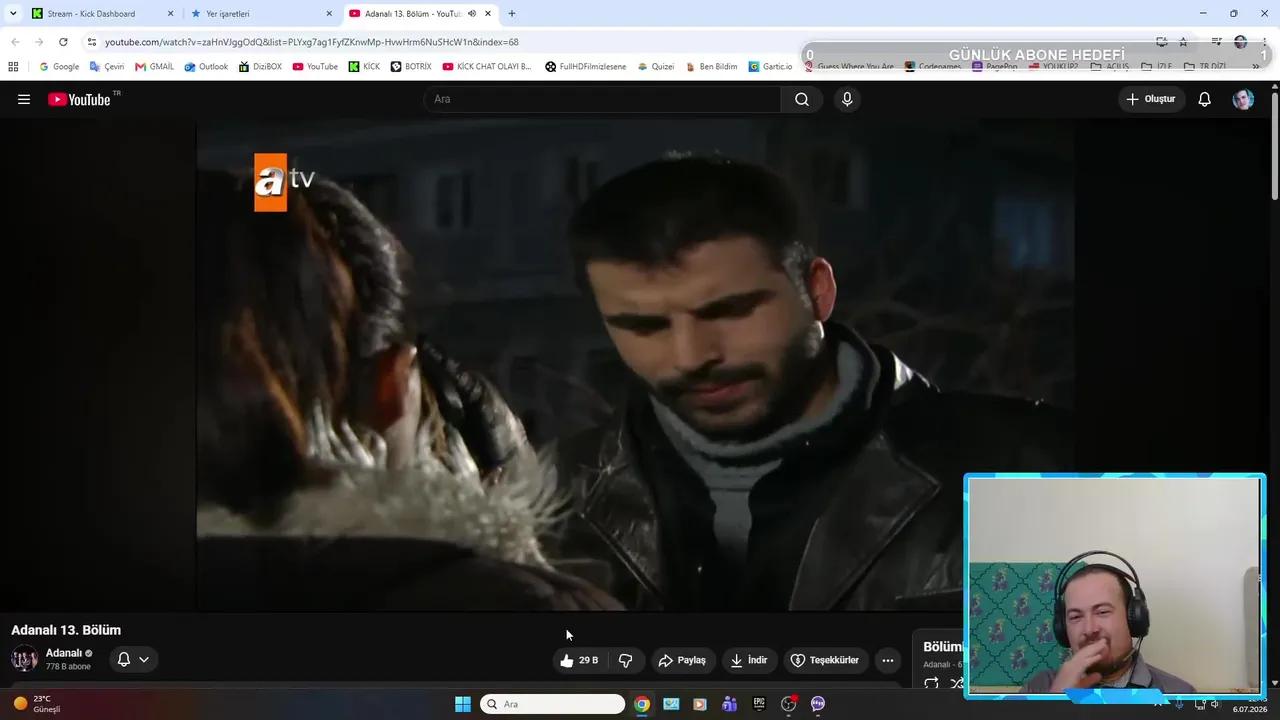The image size is (1280, 720).
Task: Open the BOTRİX bookmark
Action: (x=411, y=67)
